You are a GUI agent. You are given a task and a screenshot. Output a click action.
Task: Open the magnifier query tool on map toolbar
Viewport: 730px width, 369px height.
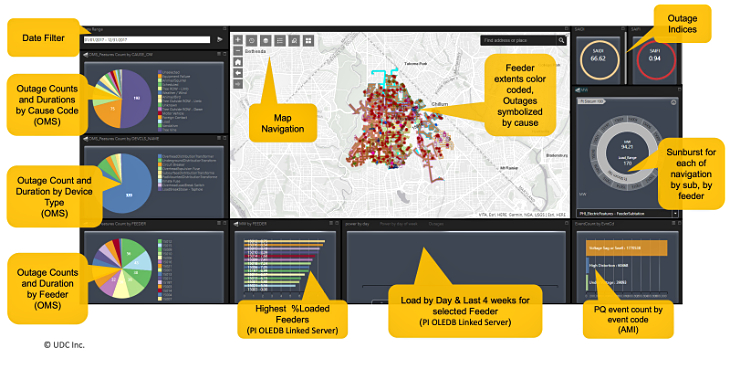pyautogui.click(x=294, y=40)
